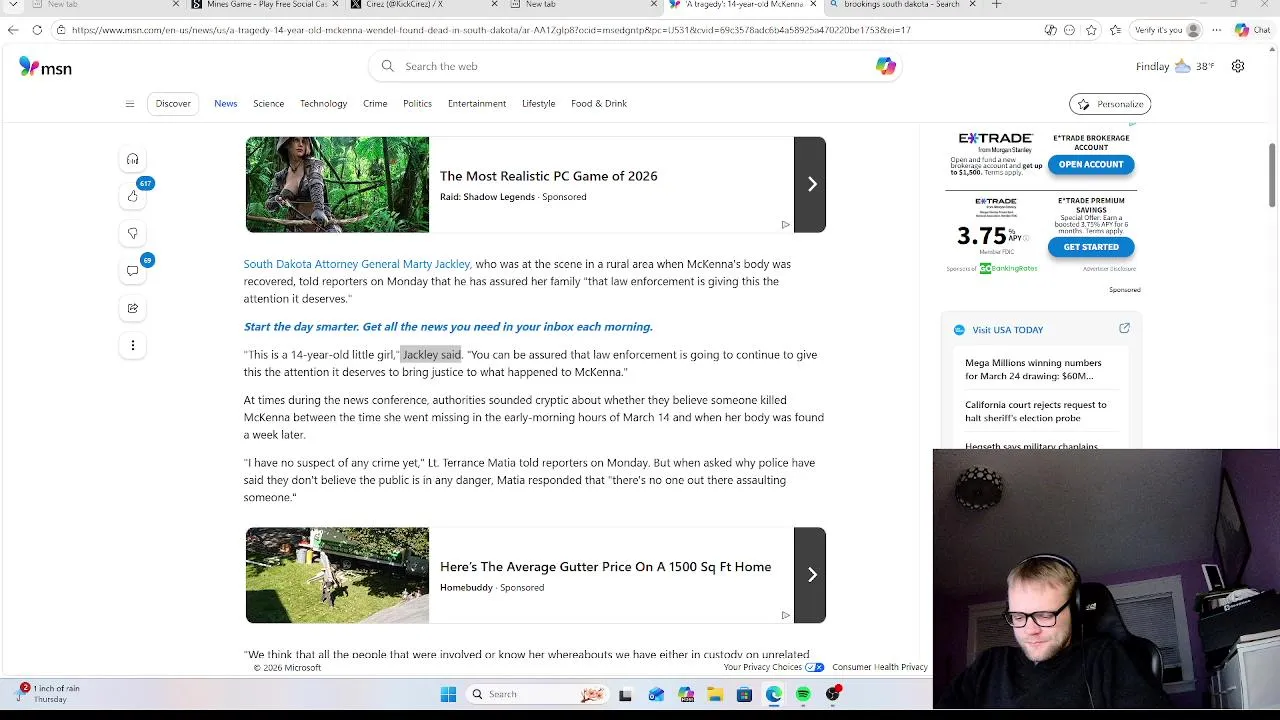The width and height of the screenshot is (1280, 720).
Task: Click the browser address bar URL
Action: pos(491,30)
